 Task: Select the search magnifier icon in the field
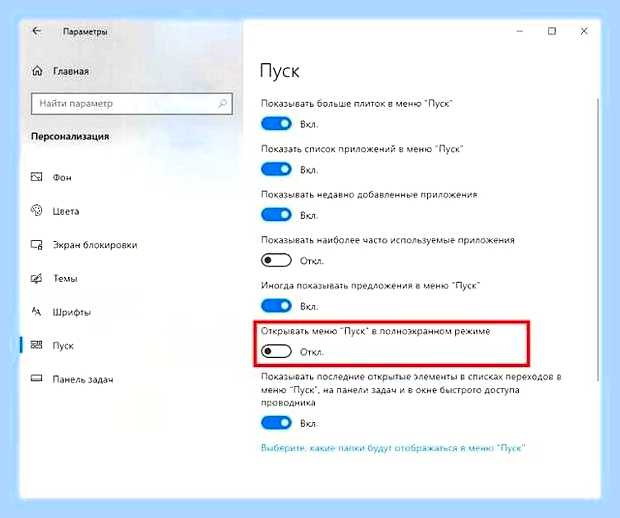pyautogui.click(x=223, y=104)
